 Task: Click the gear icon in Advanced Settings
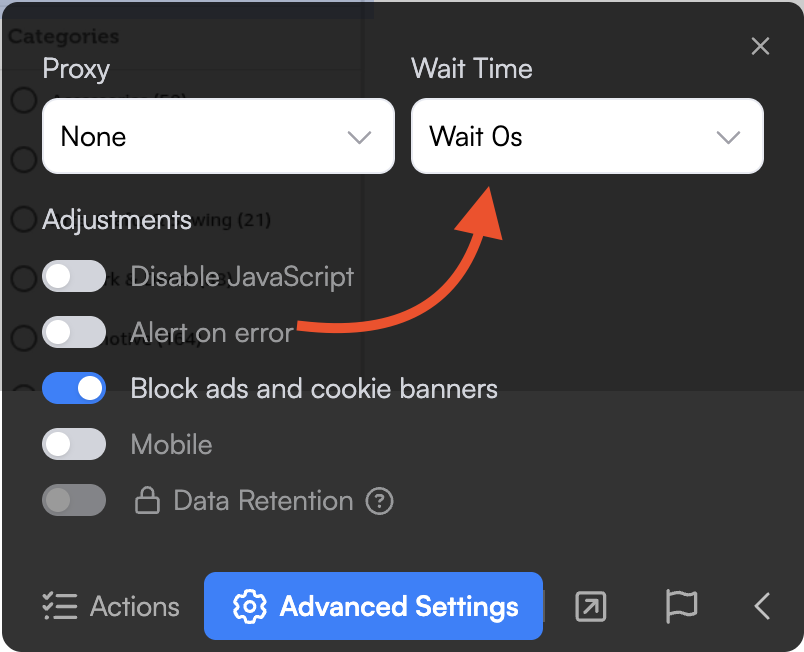[249, 606]
